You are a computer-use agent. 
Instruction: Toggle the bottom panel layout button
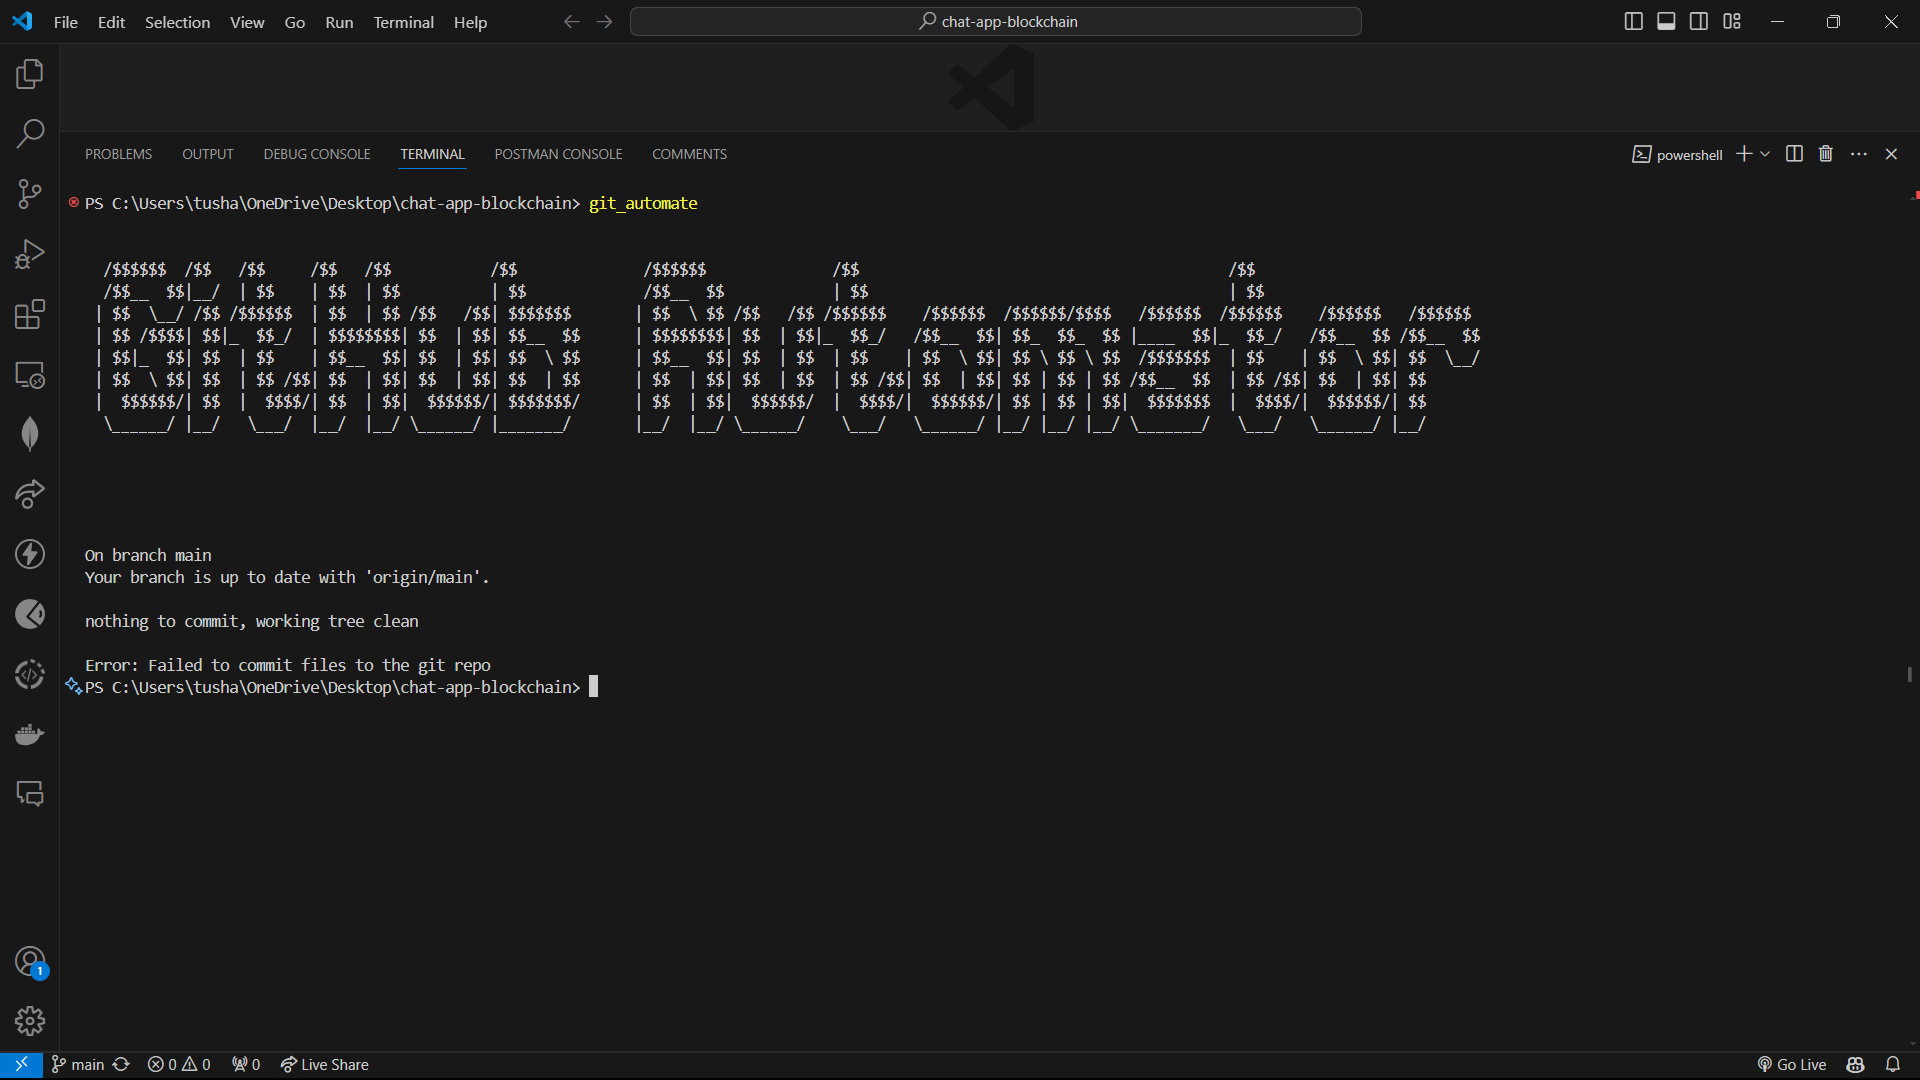click(x=1666, y=22)
